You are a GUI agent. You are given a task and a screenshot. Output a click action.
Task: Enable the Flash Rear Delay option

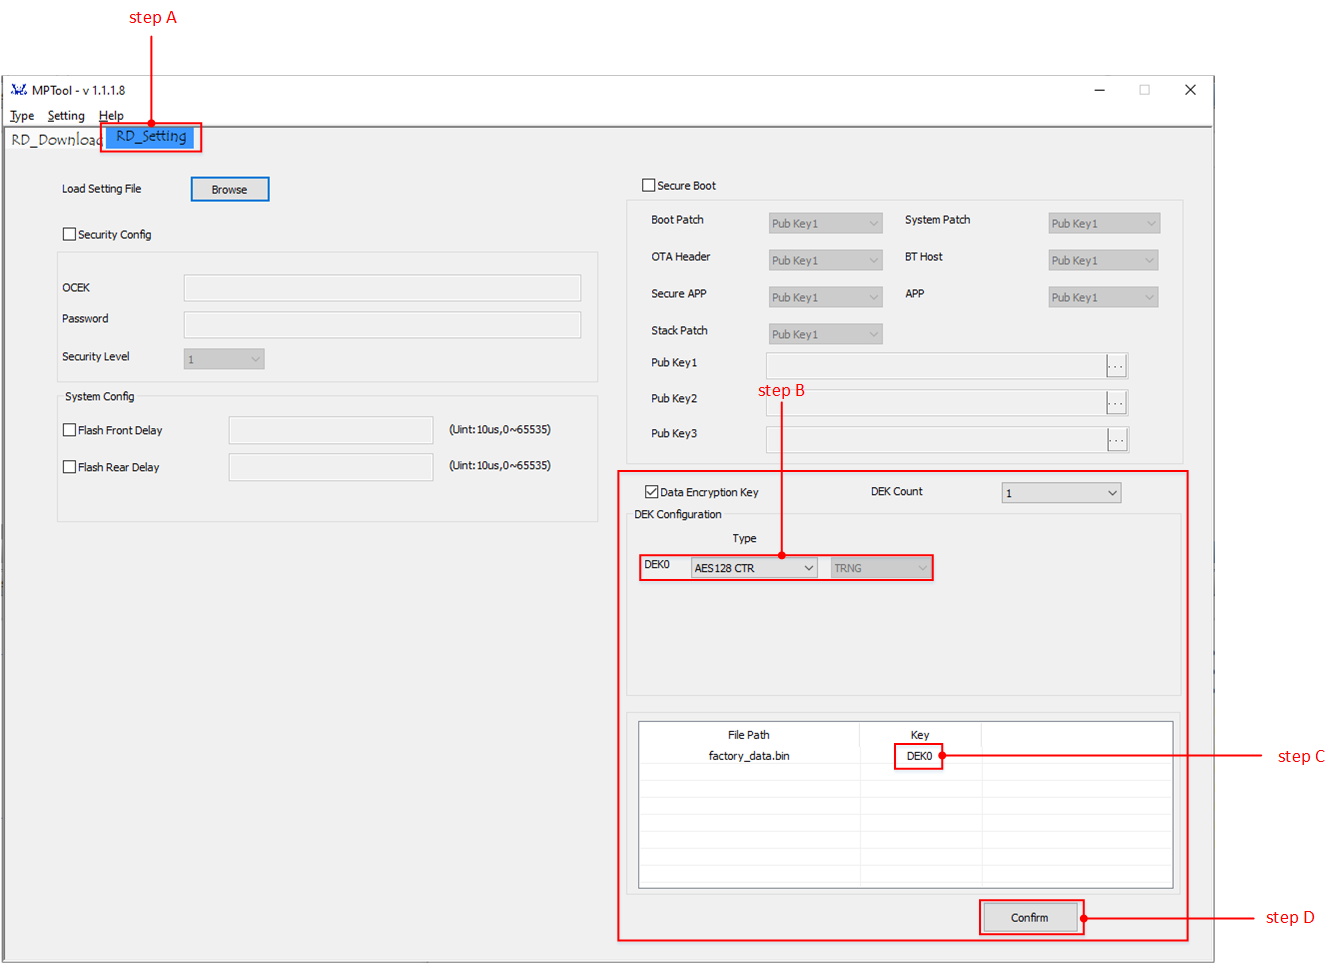69,466
